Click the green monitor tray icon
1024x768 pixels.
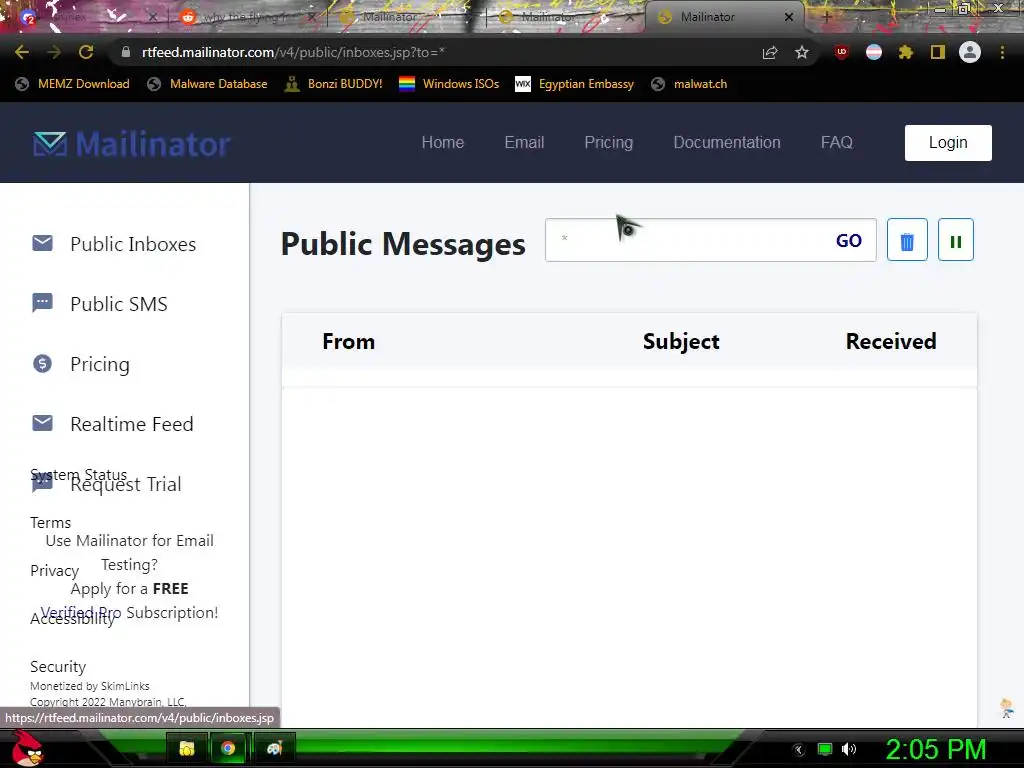click(x=825, y=749)
